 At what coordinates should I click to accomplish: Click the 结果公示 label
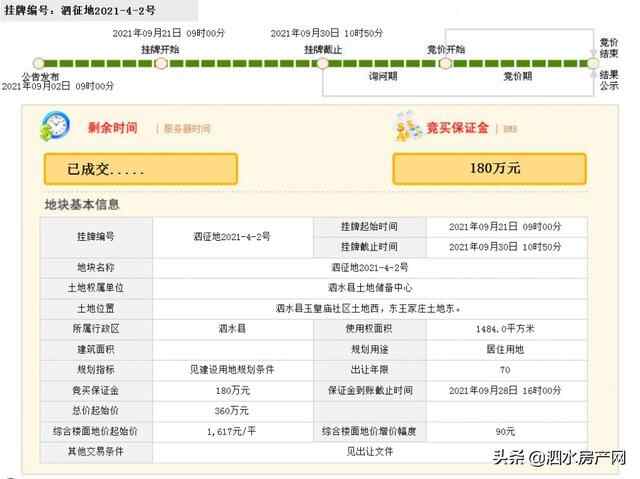609,80
